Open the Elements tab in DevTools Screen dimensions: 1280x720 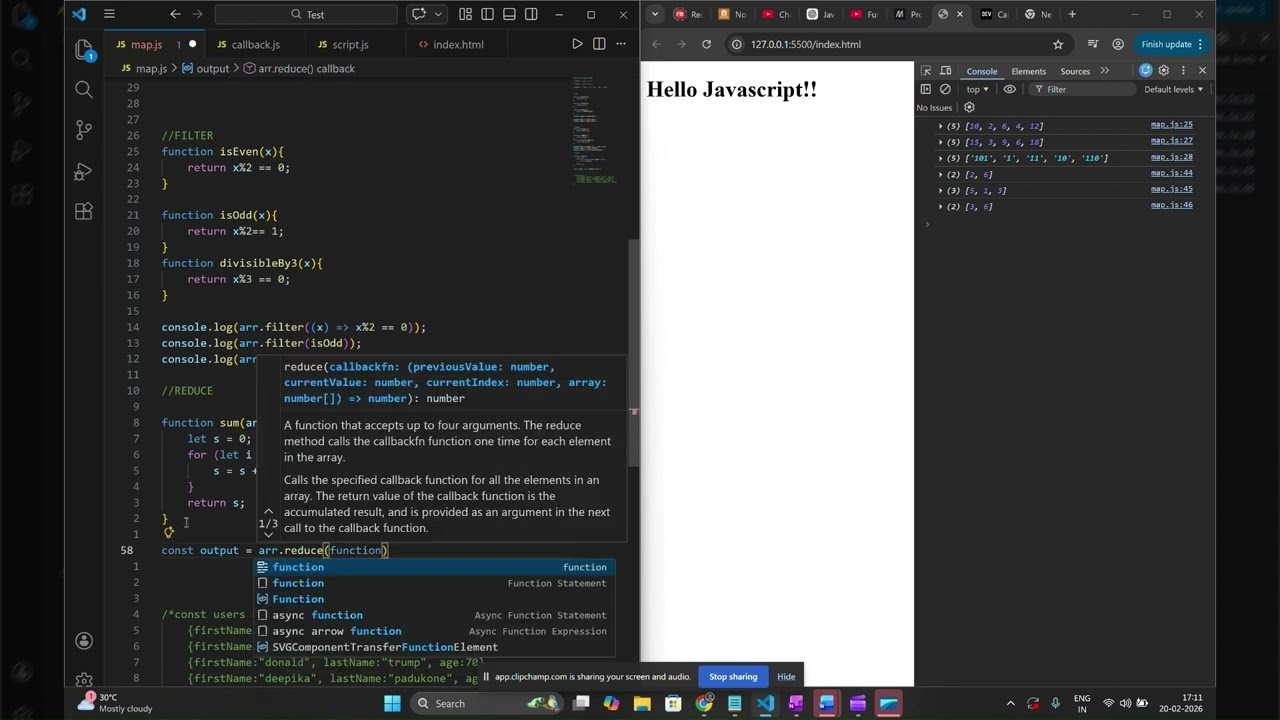(1028, 71)
